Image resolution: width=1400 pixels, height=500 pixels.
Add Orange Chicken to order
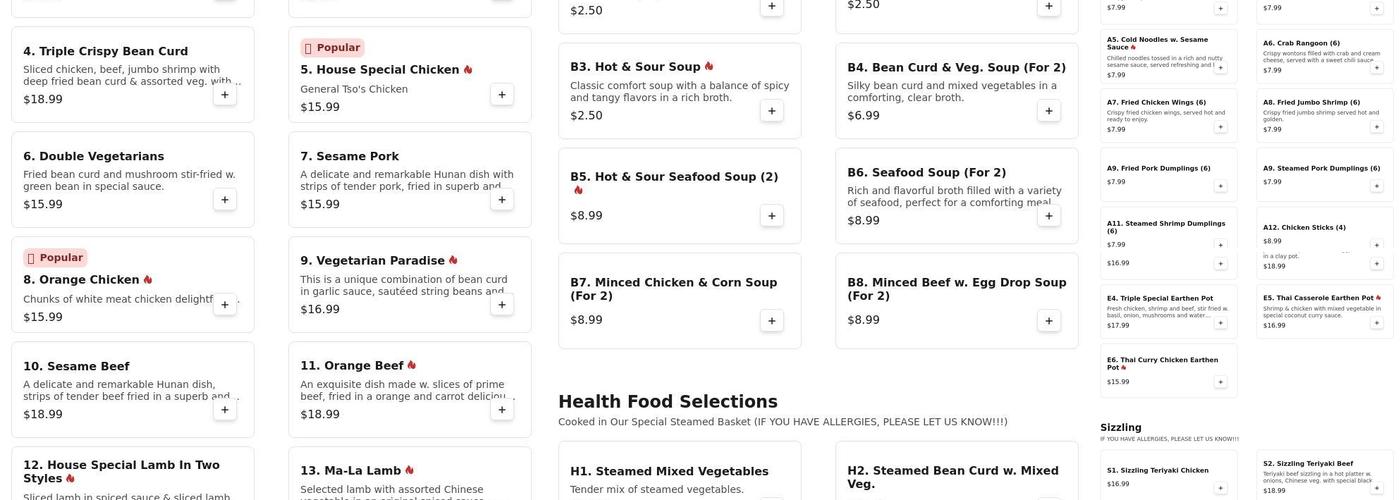(225, 305)
